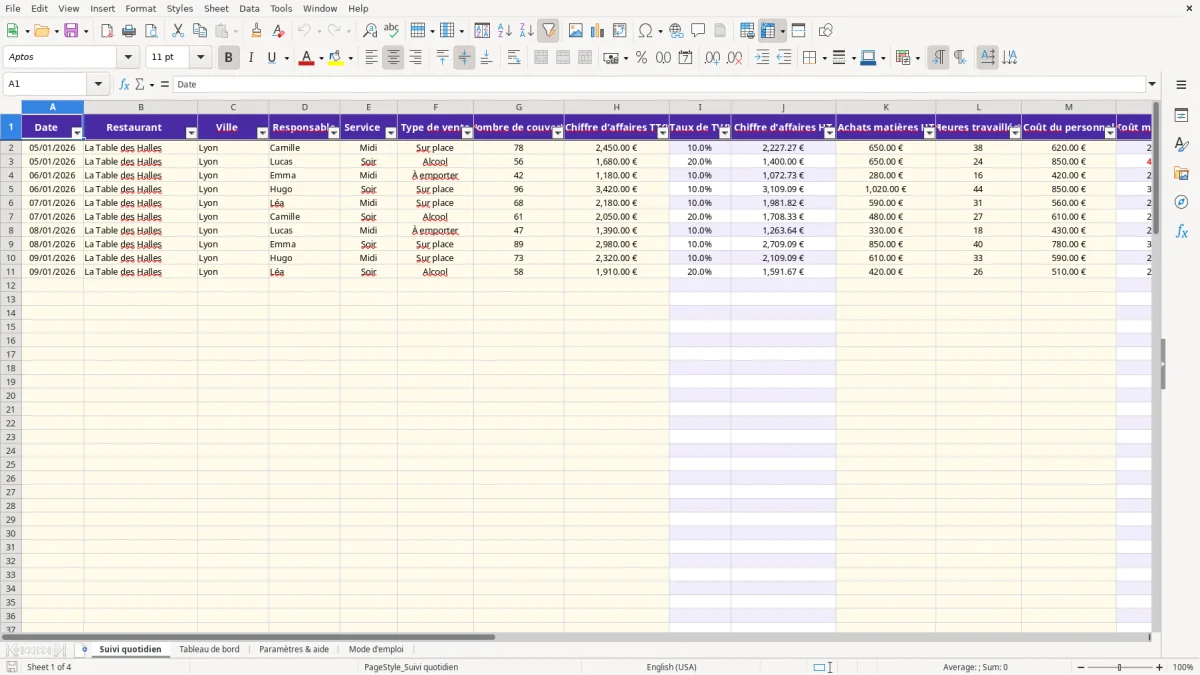
Task: Click Delete Decimal Place icon
Action: 735,58
